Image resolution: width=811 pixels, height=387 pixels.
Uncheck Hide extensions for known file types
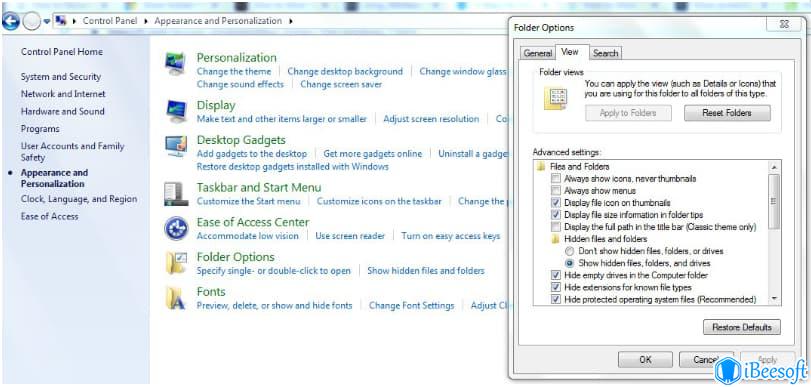coord(555,287)
